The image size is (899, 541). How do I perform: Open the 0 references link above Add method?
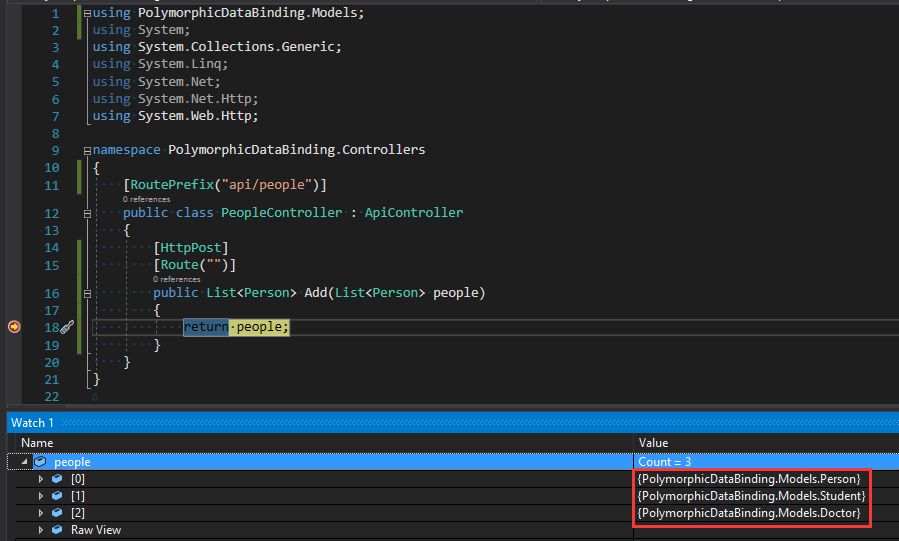[176, 279]
